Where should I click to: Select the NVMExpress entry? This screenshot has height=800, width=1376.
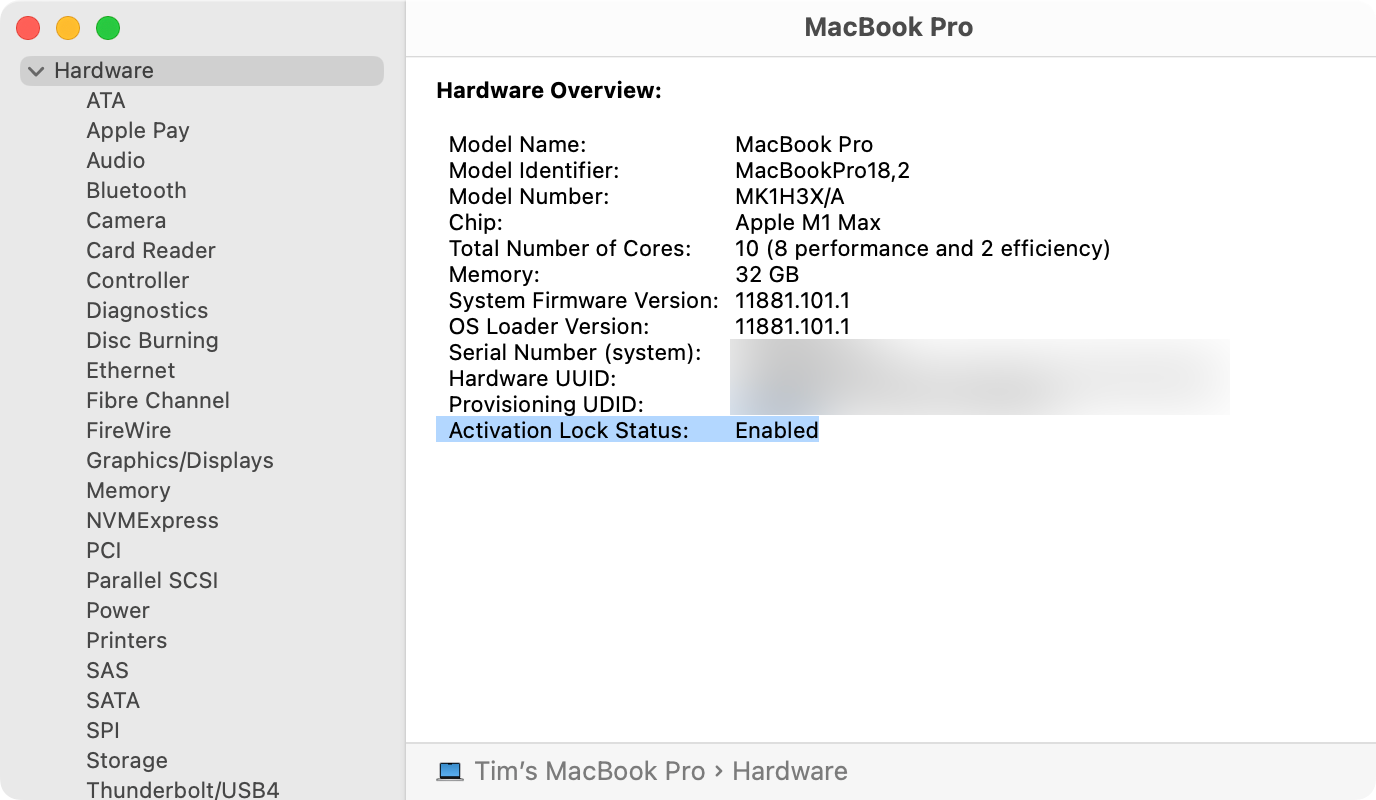coord(152,520)
